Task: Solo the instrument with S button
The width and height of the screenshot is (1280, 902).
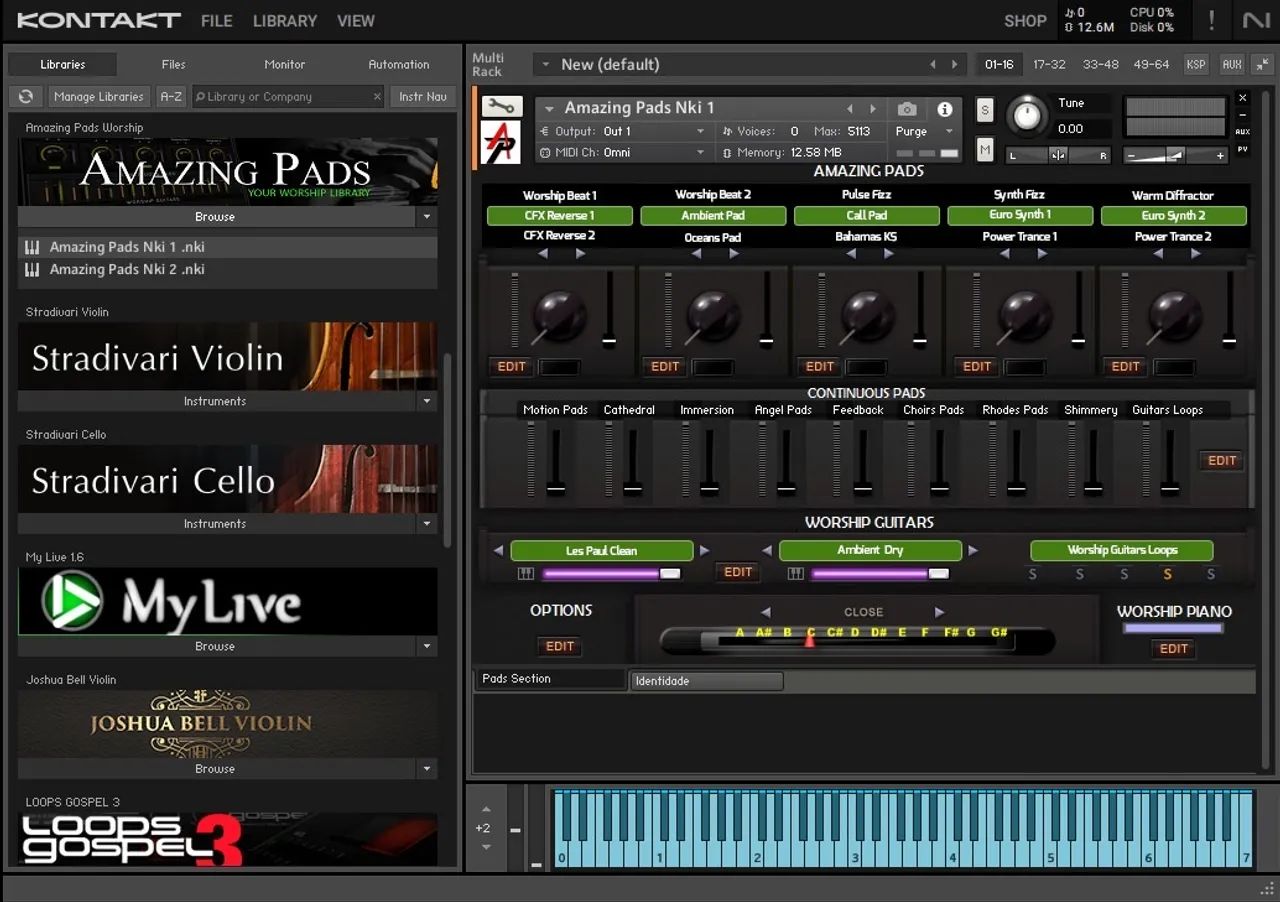Action: [985, 110]
